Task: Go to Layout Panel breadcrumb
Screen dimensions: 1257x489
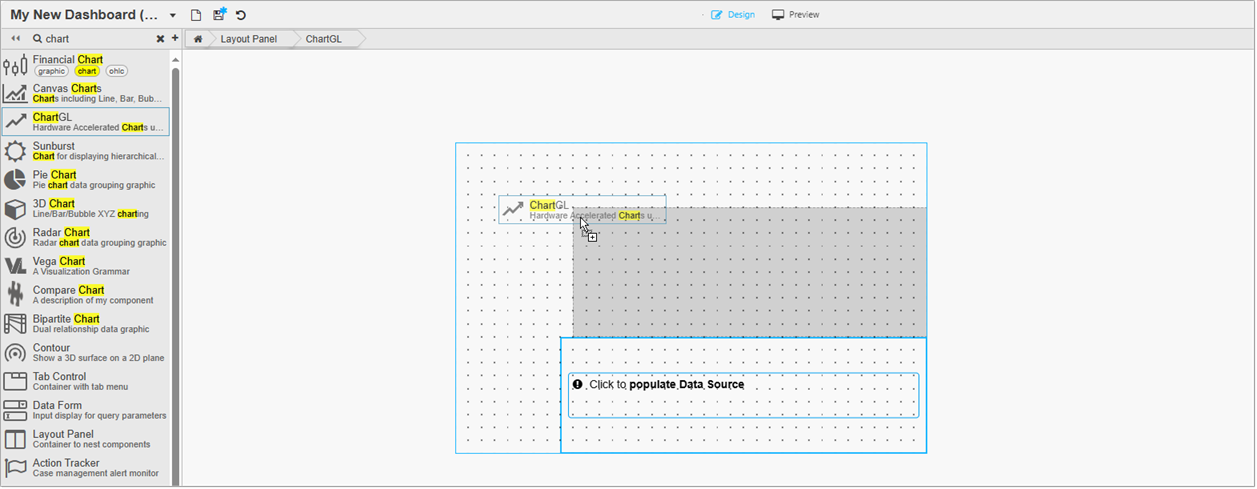Action: 249,39
